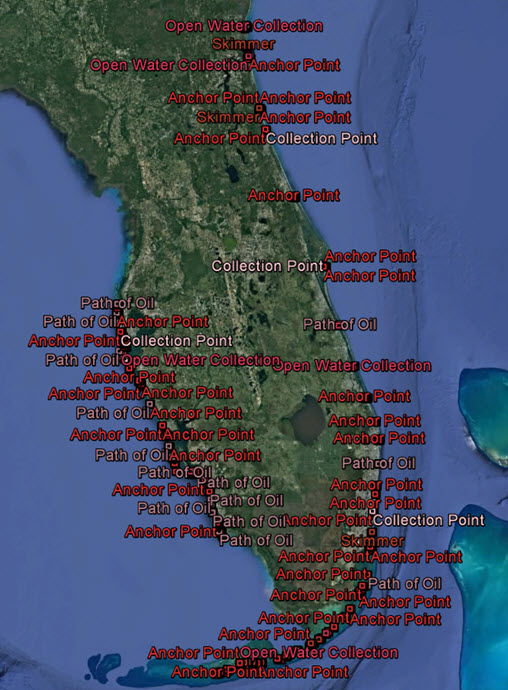
Task: Open the Skimmer label below the southeast Collection Point
Action: [372, 541]
